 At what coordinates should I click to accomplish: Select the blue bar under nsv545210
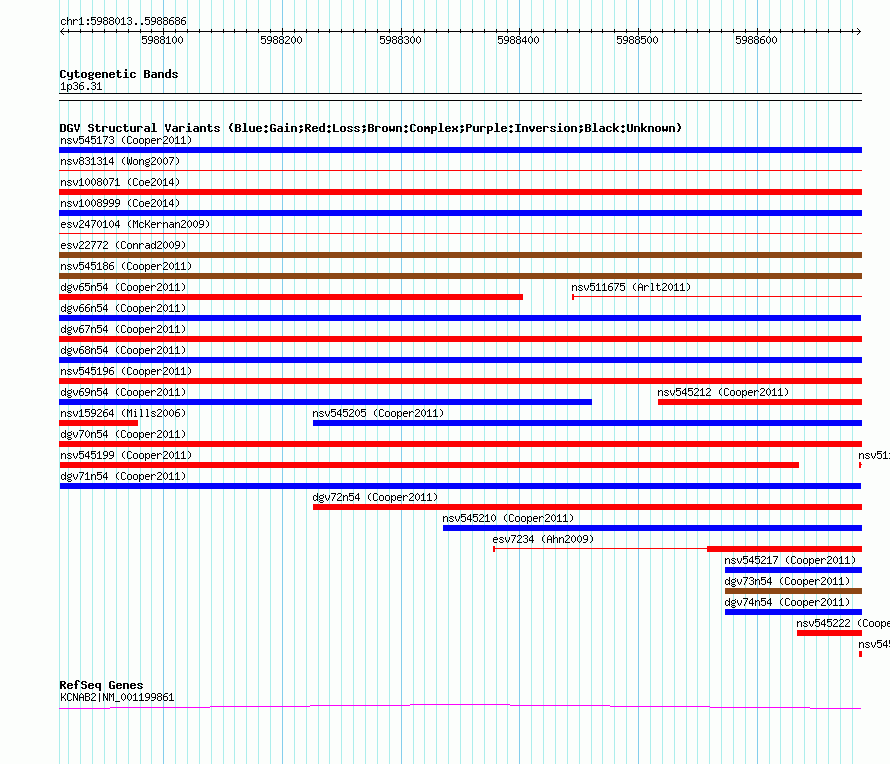coord(652,528)
